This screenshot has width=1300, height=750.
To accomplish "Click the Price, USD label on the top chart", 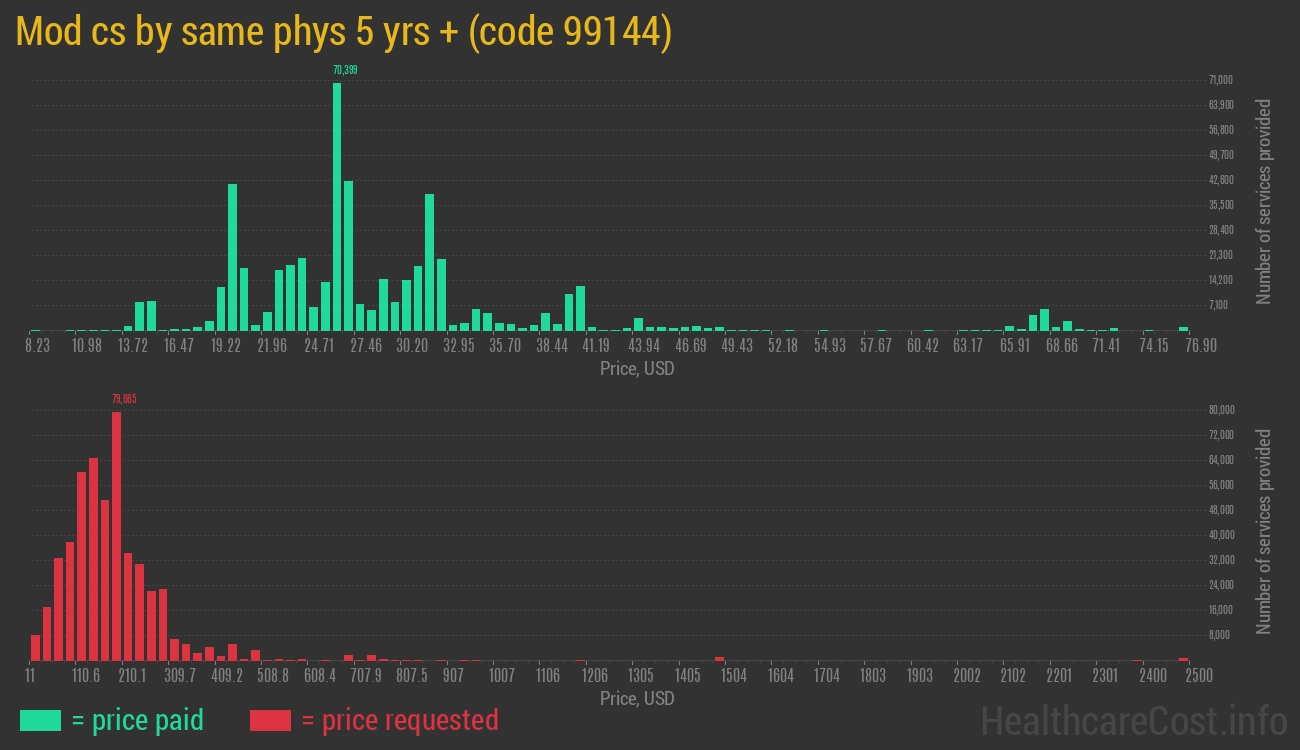I will (x=637, y=368).
